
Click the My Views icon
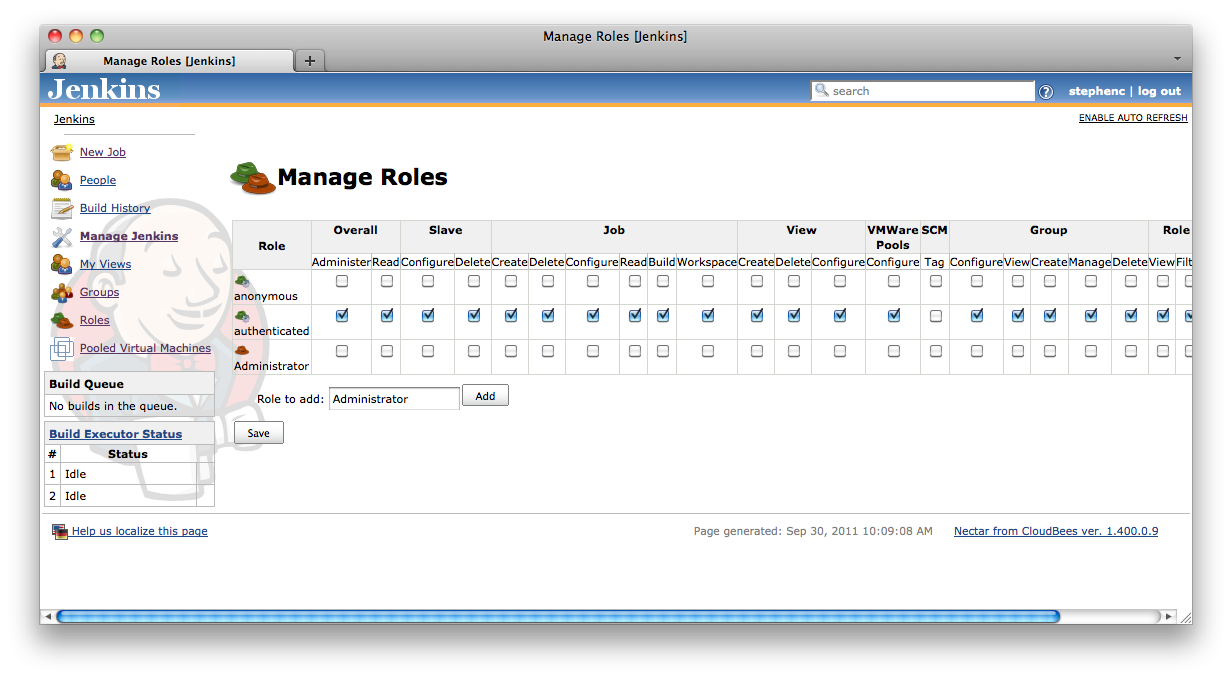[x=62, y=264]
